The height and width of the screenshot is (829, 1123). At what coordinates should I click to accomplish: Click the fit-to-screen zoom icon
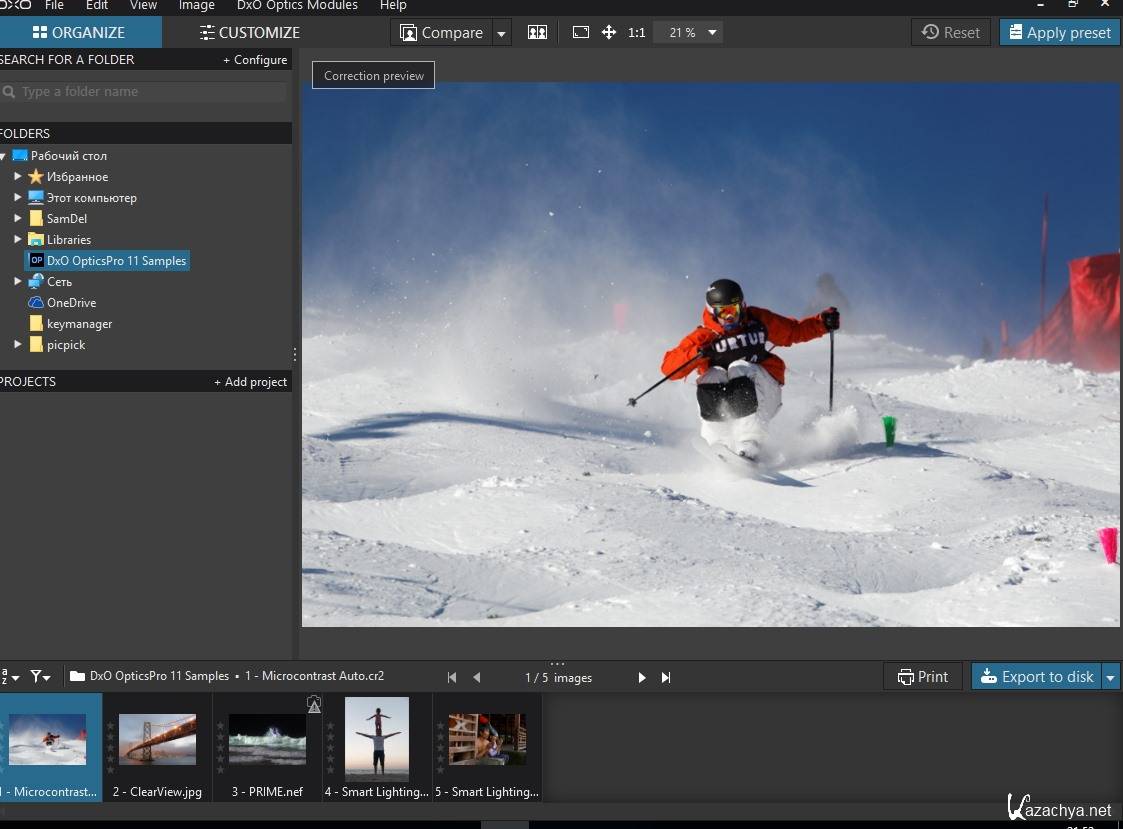[581, 32]
